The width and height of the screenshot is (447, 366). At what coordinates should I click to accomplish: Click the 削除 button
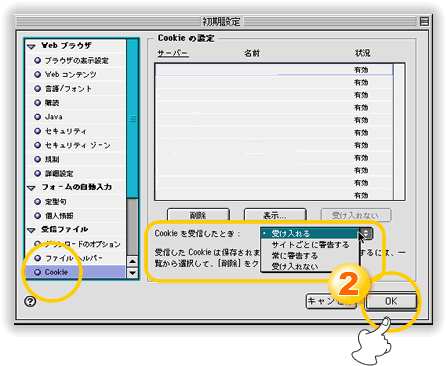(198, 215)
